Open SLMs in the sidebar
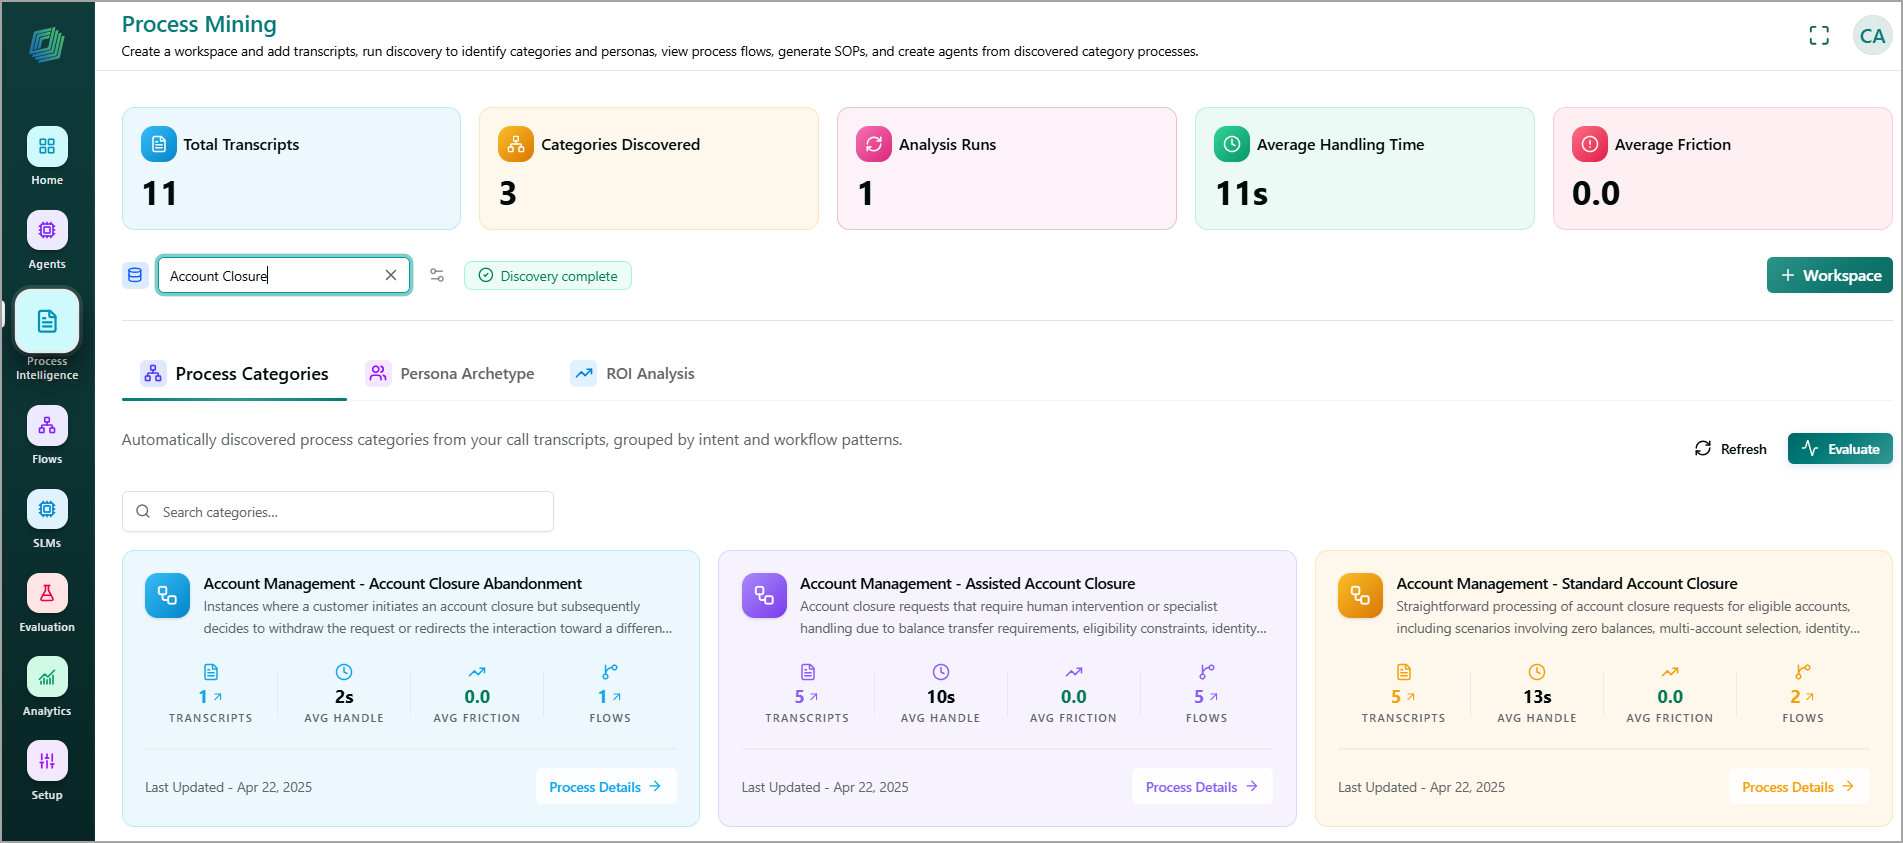The width and height of the screenshot is (1903, 843). tap(47, 520)
